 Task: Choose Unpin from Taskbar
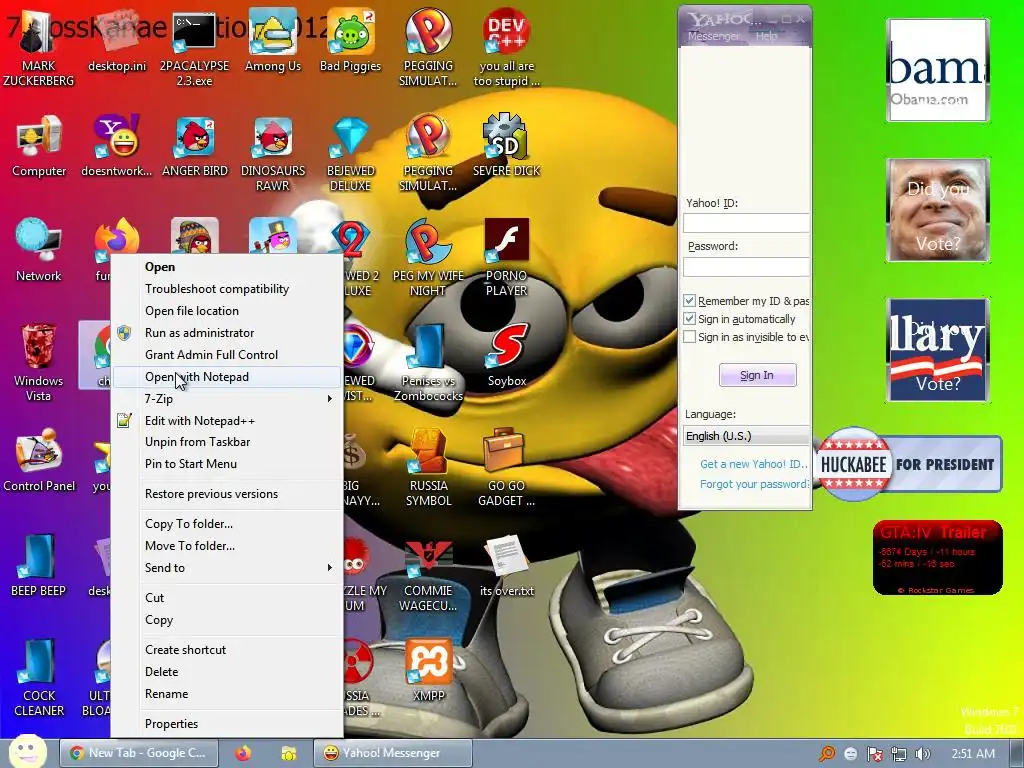point(227,441)
